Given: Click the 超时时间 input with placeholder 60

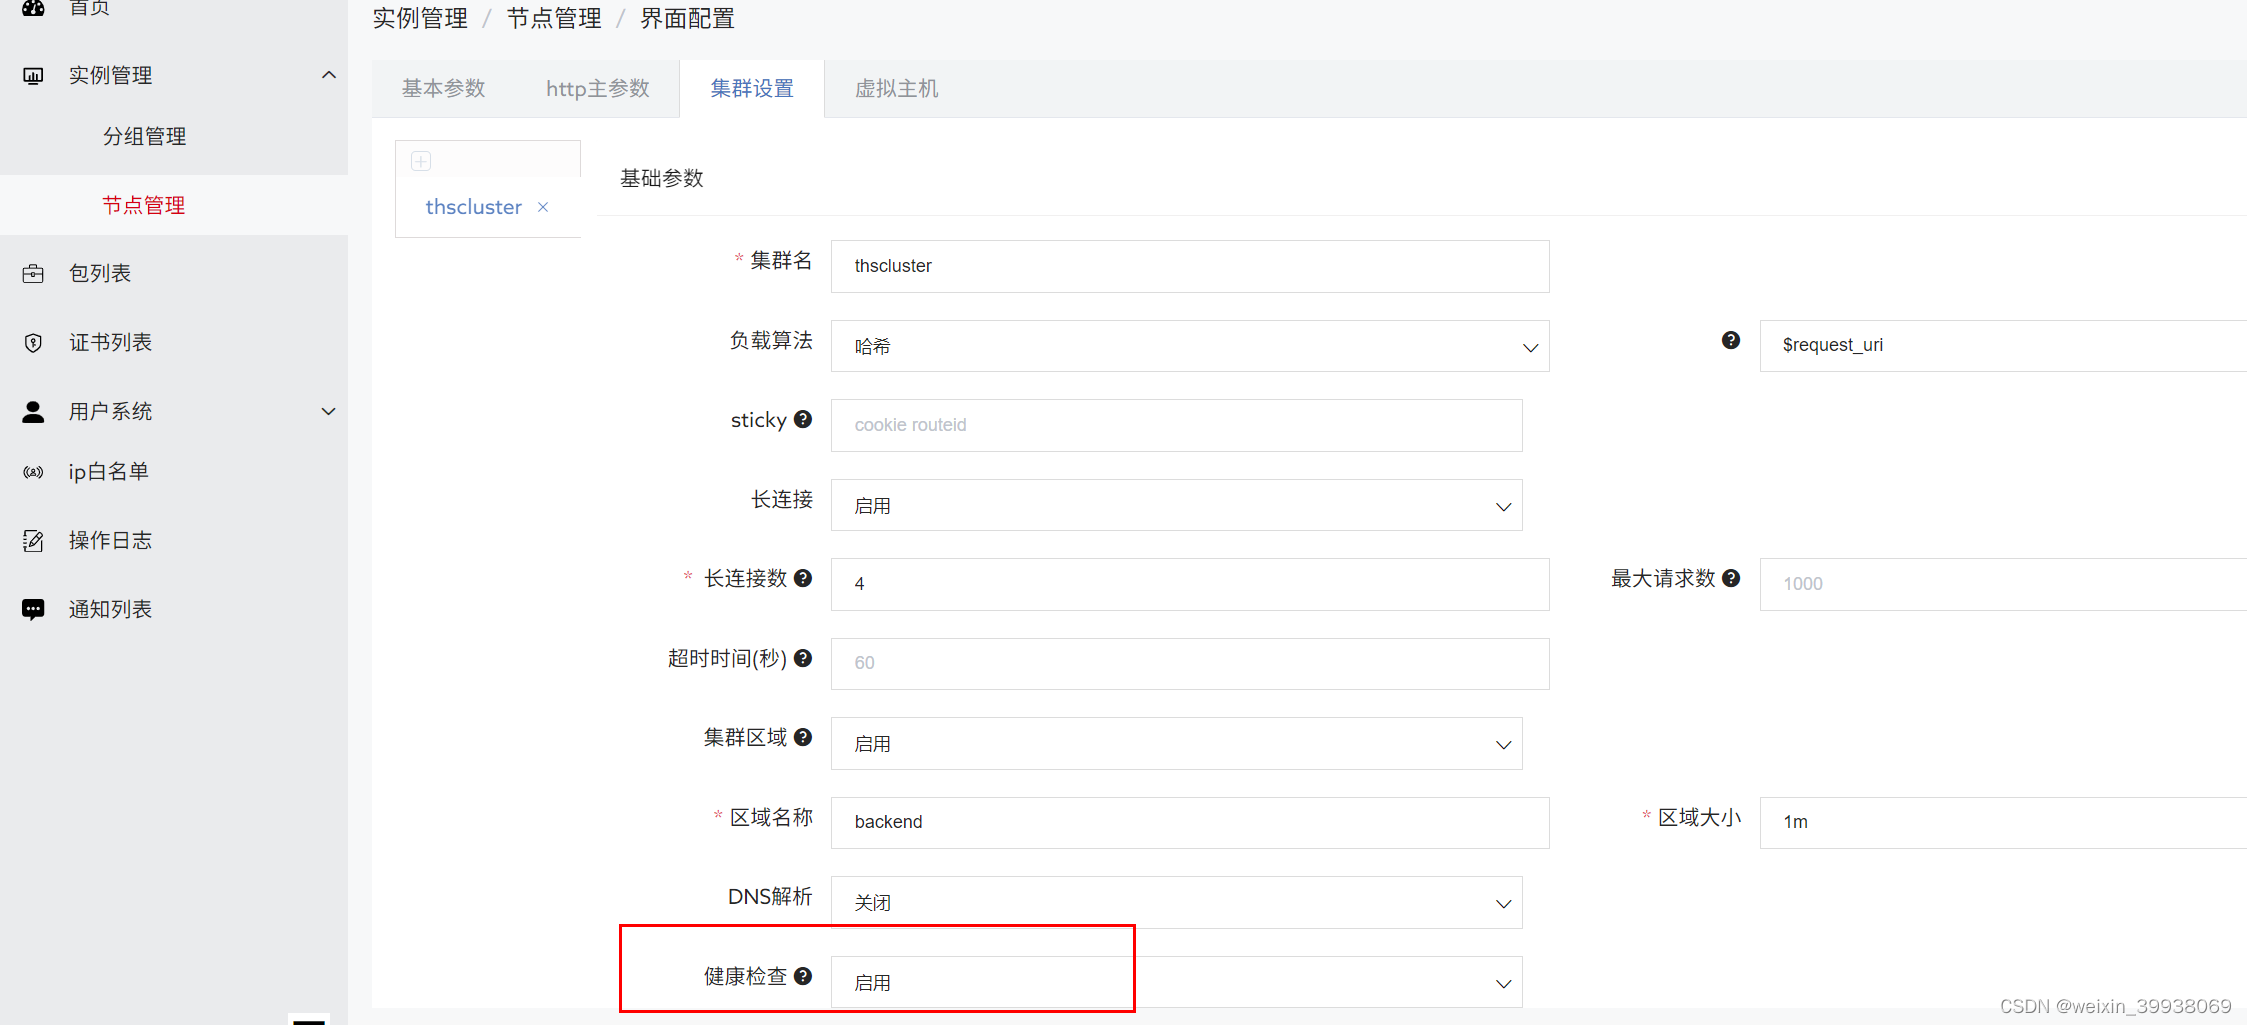Looking at the screenshot, I should coord(1190,663).
